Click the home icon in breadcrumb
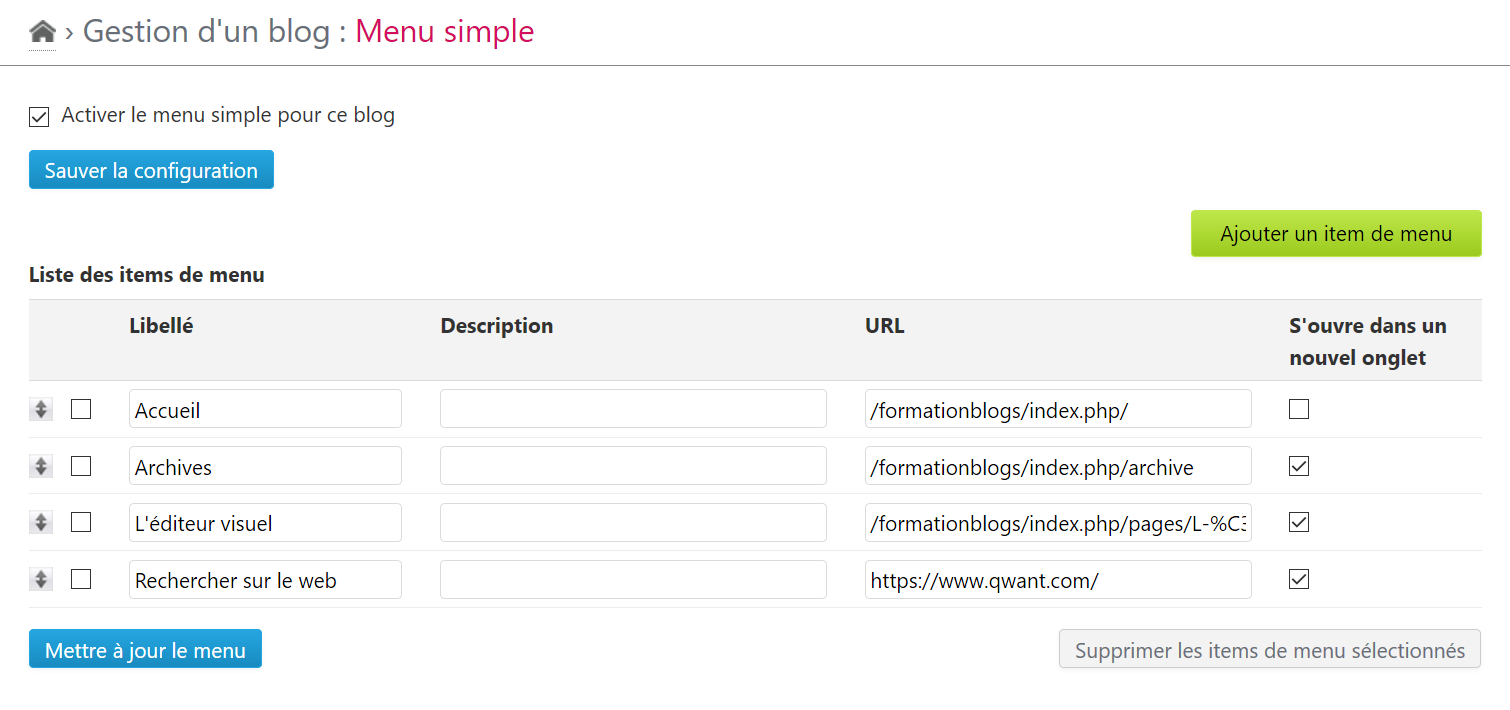 [x=42, y=32]
